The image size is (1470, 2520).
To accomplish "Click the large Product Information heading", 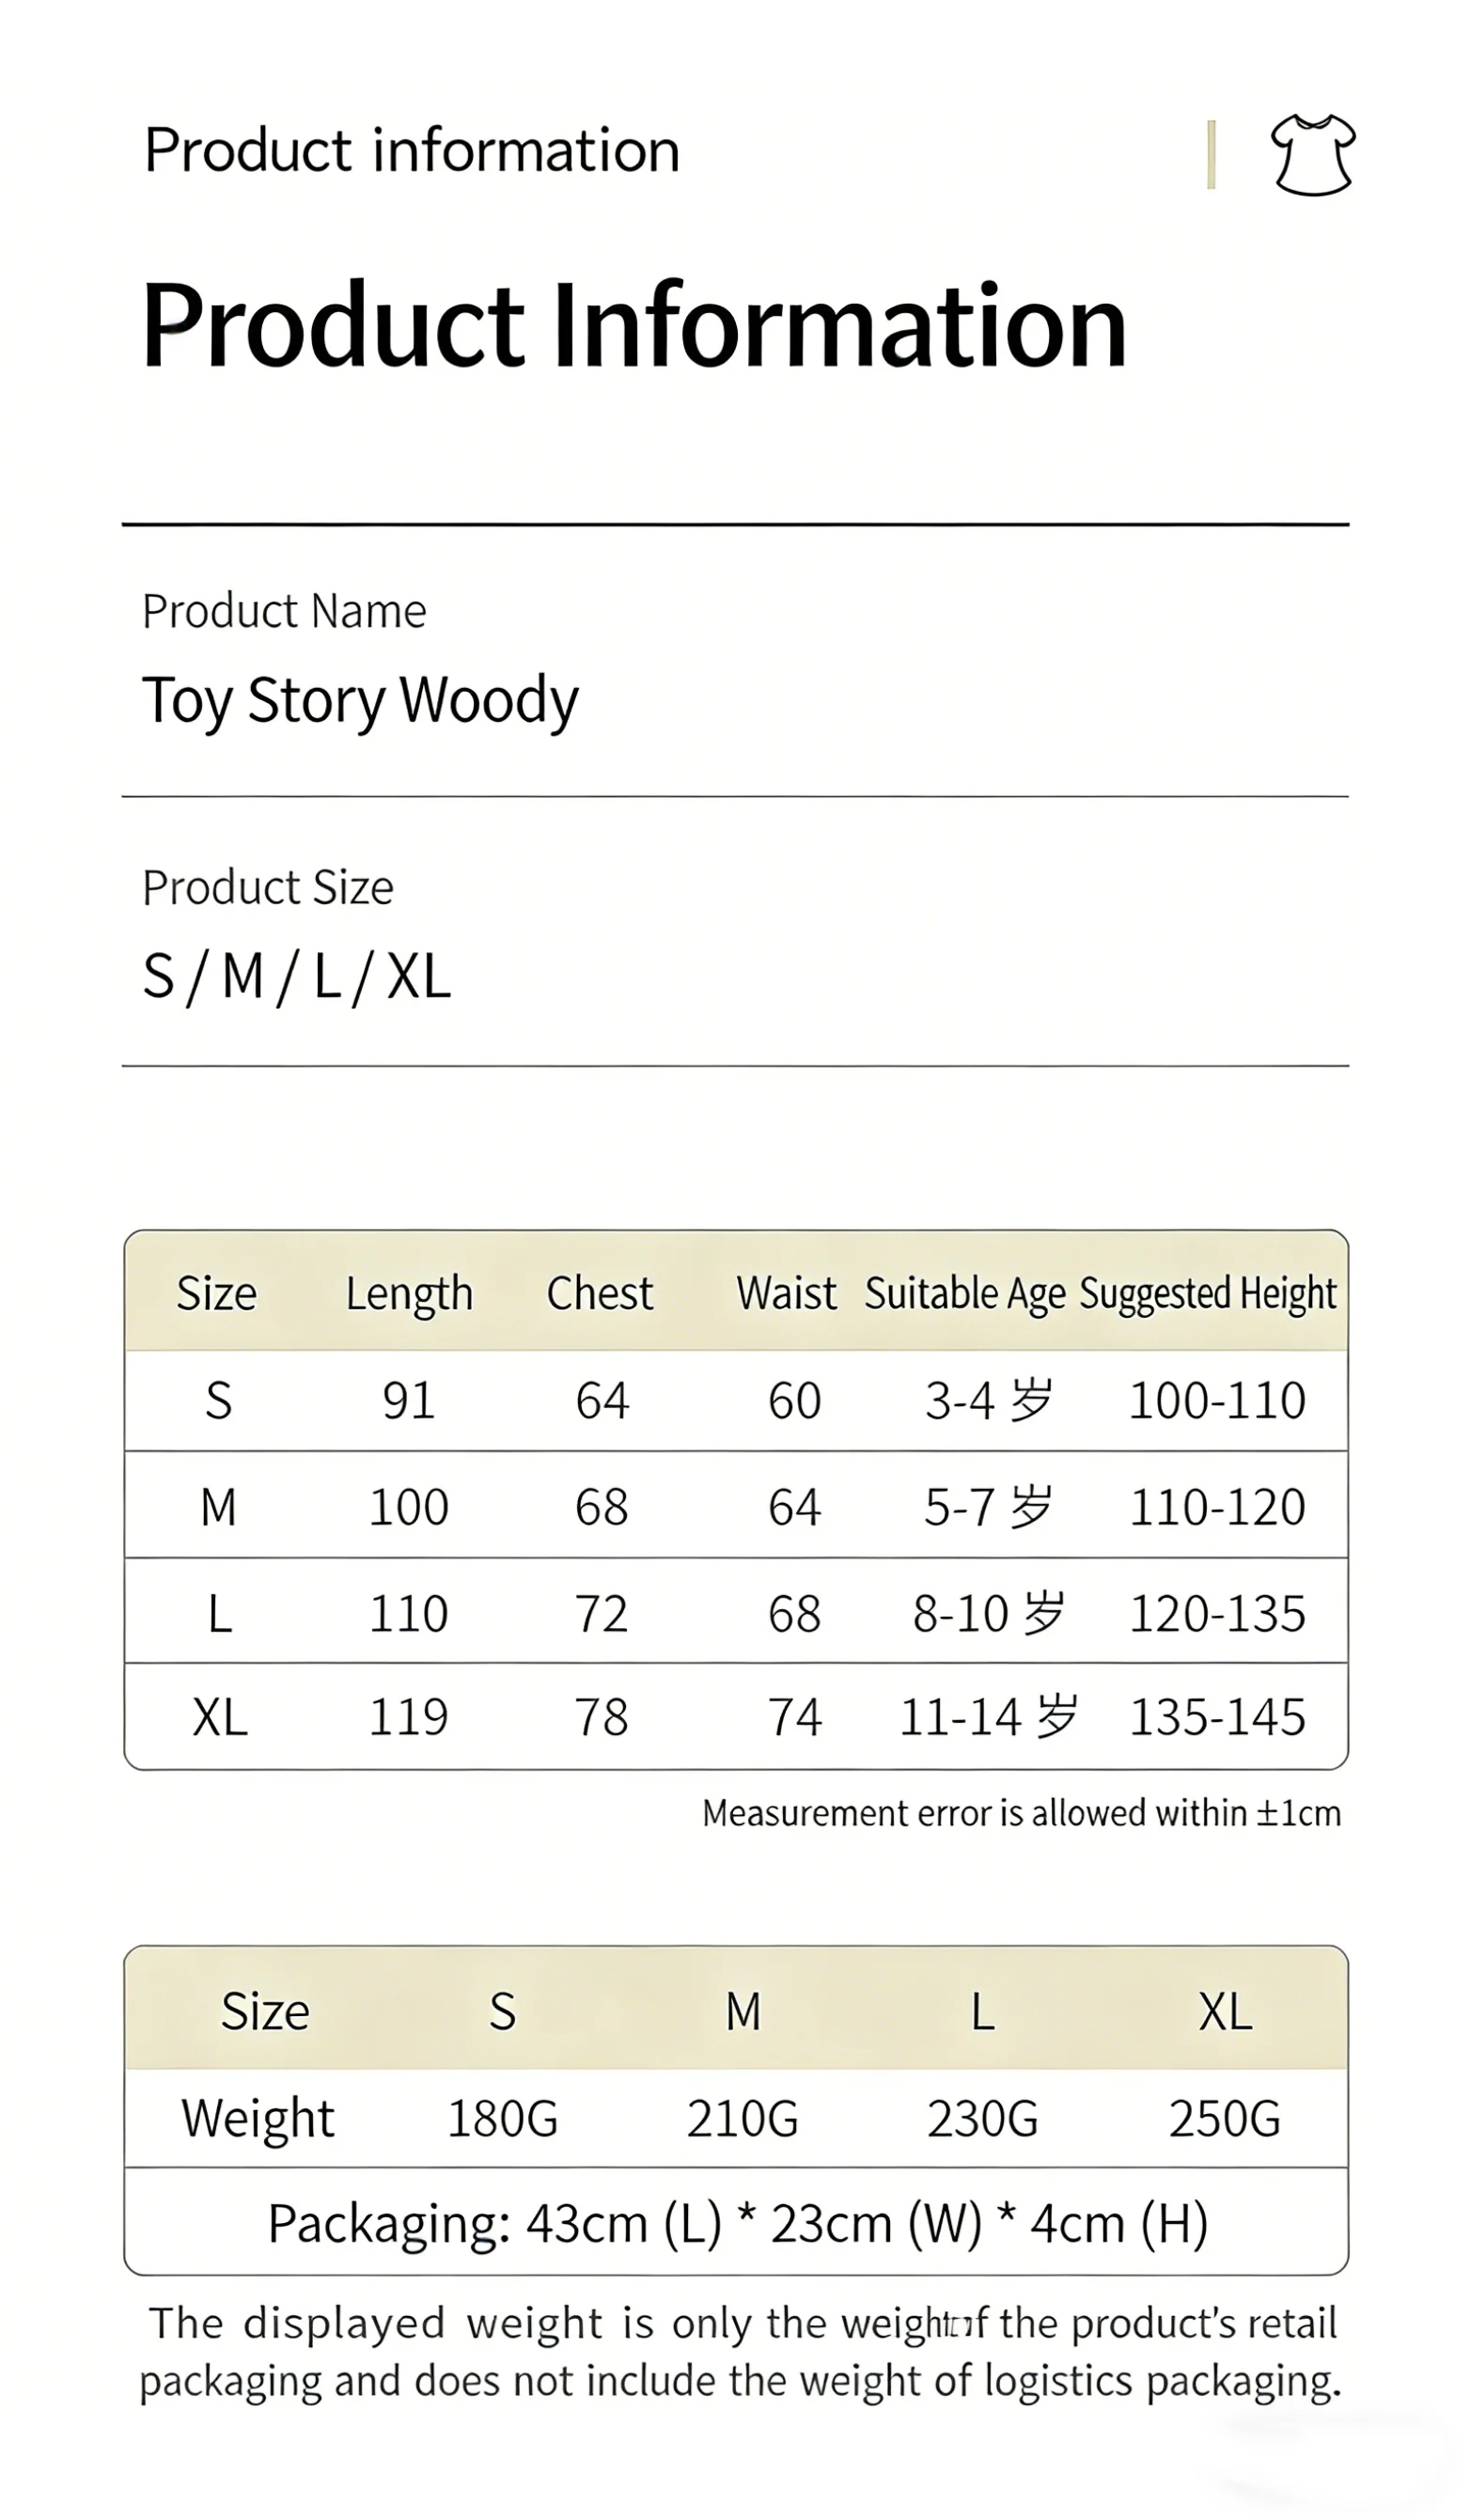I will tap(634, 326).
